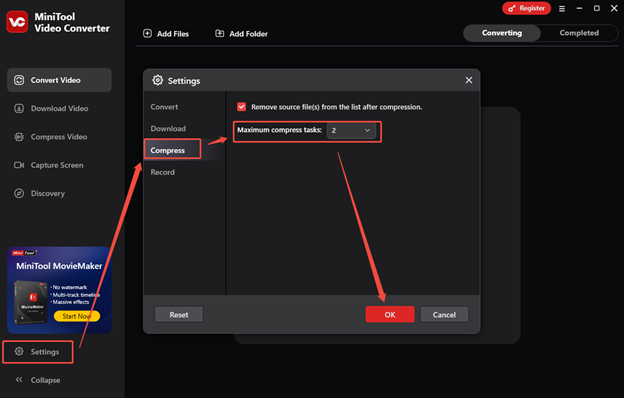Screen dimensions: 624x398
Task: Close the Settings dialog with X
Action: (x=469, y=80)
